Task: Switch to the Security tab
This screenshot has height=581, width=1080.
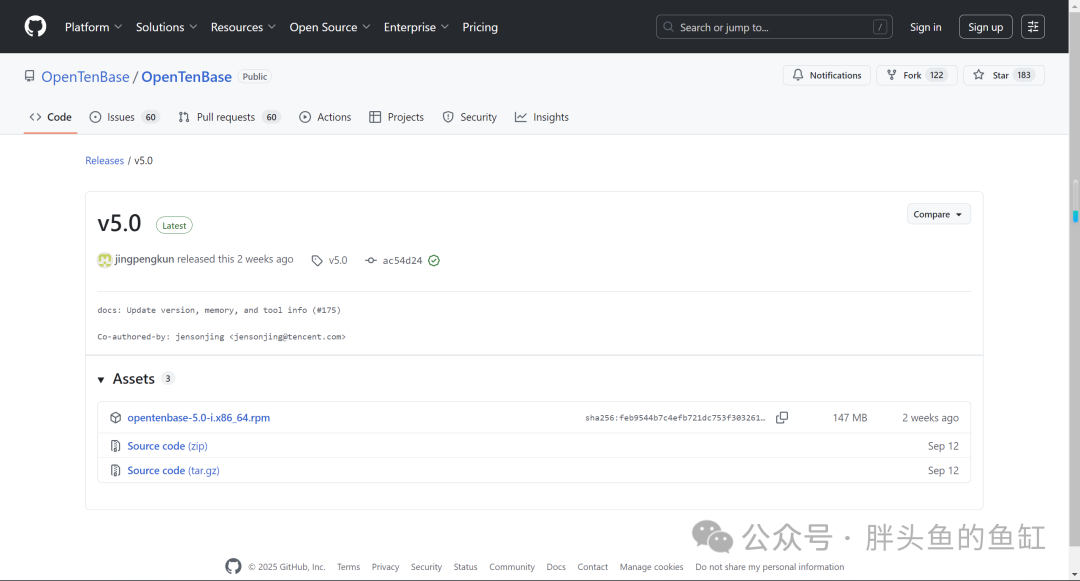Action: click(470, 117)
